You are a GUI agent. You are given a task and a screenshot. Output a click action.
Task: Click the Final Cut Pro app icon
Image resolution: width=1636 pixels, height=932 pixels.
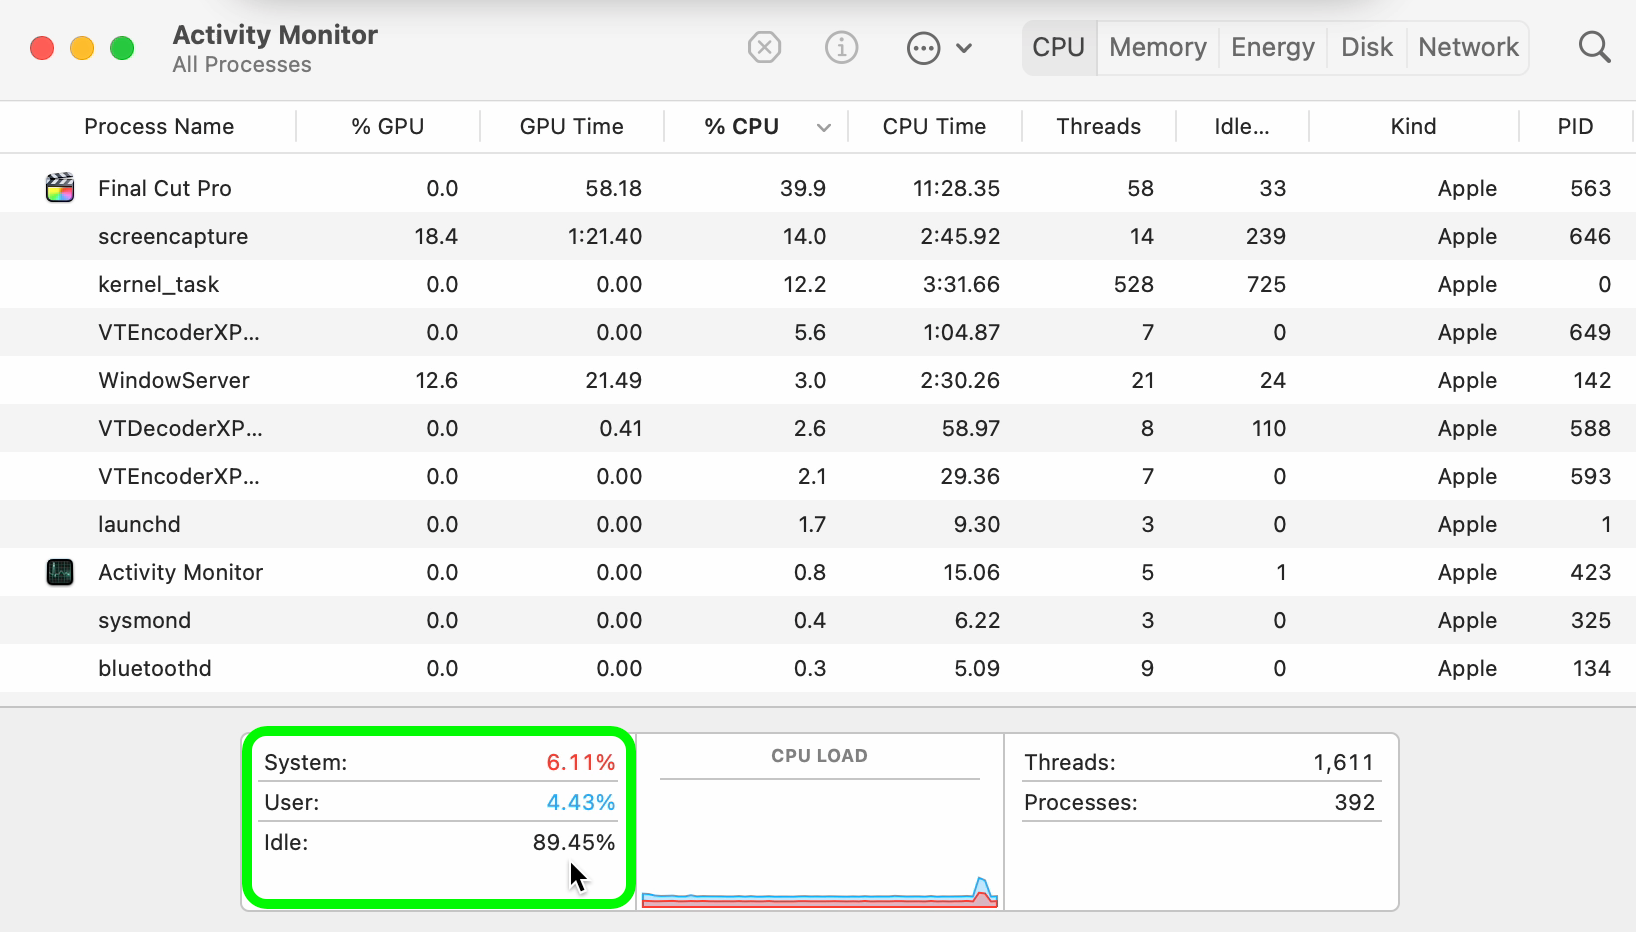60,187
